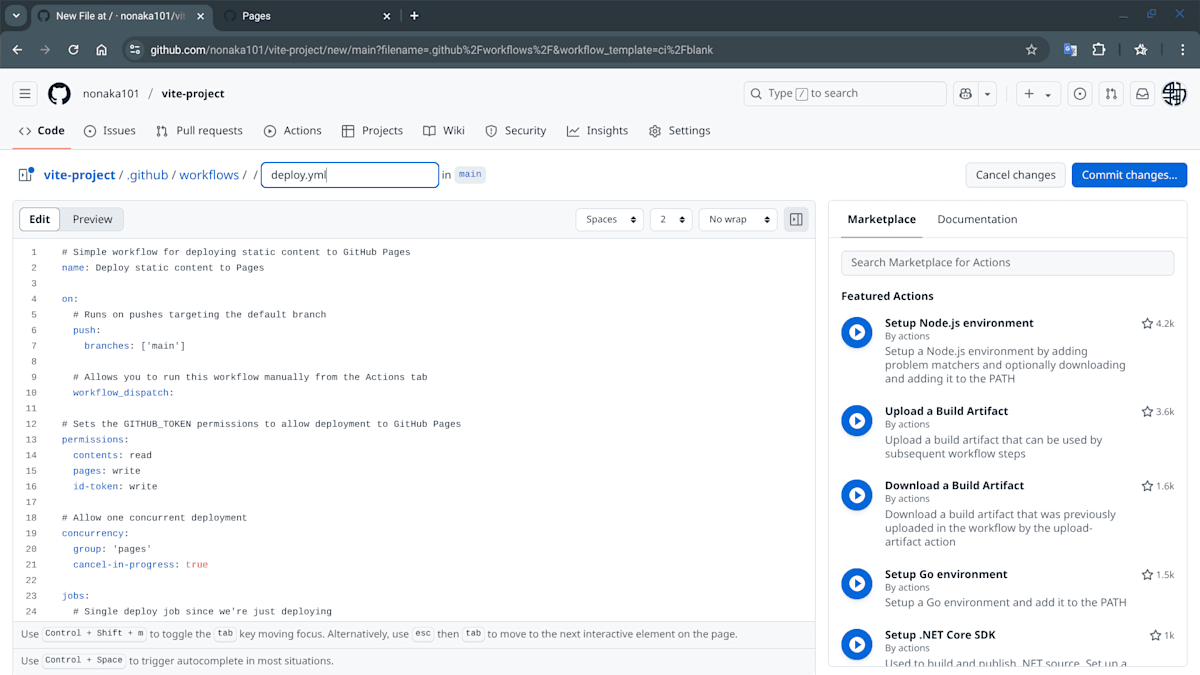Viewport: 1200px width, 675px height.
Task: Open a new Chrome tab
Action: (x=414, y=16)
